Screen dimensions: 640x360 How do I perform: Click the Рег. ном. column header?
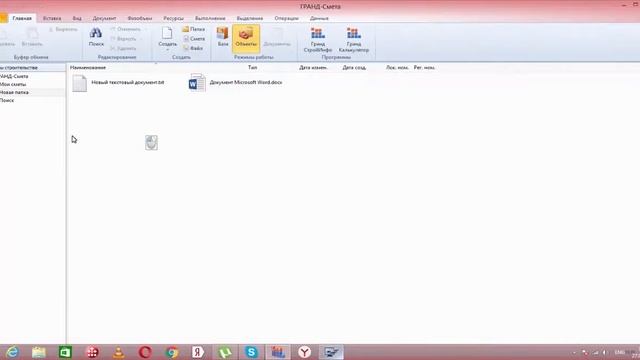pos(424,67)
